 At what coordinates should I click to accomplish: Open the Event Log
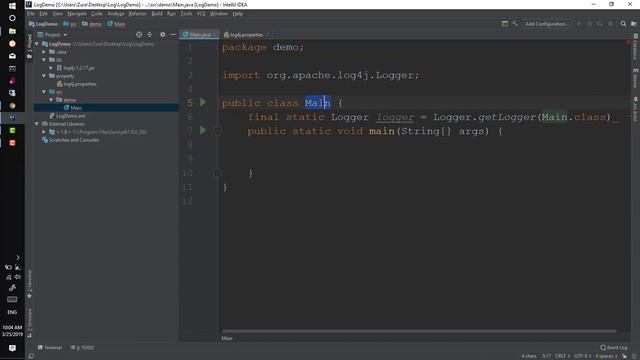coord(613,348)
